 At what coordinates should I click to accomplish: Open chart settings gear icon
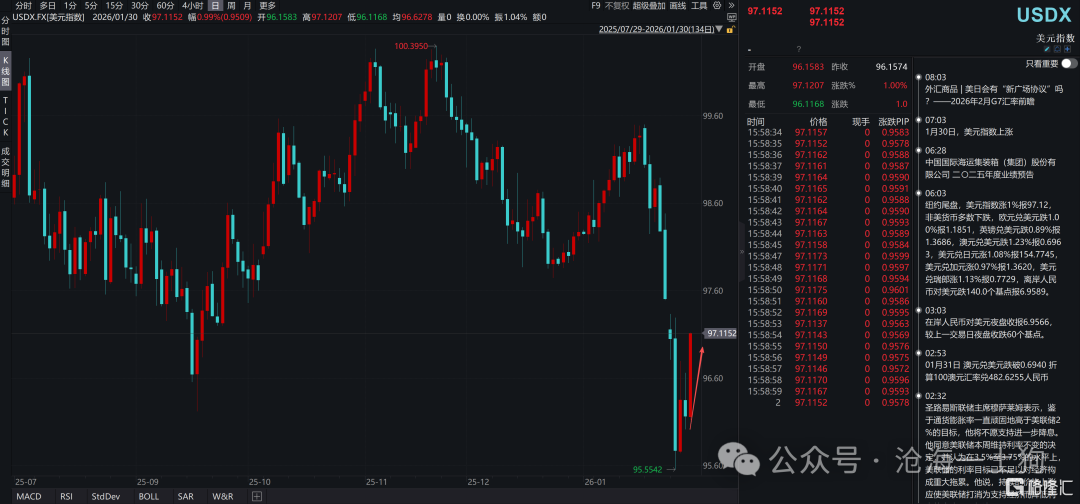(x=717, y=5)
